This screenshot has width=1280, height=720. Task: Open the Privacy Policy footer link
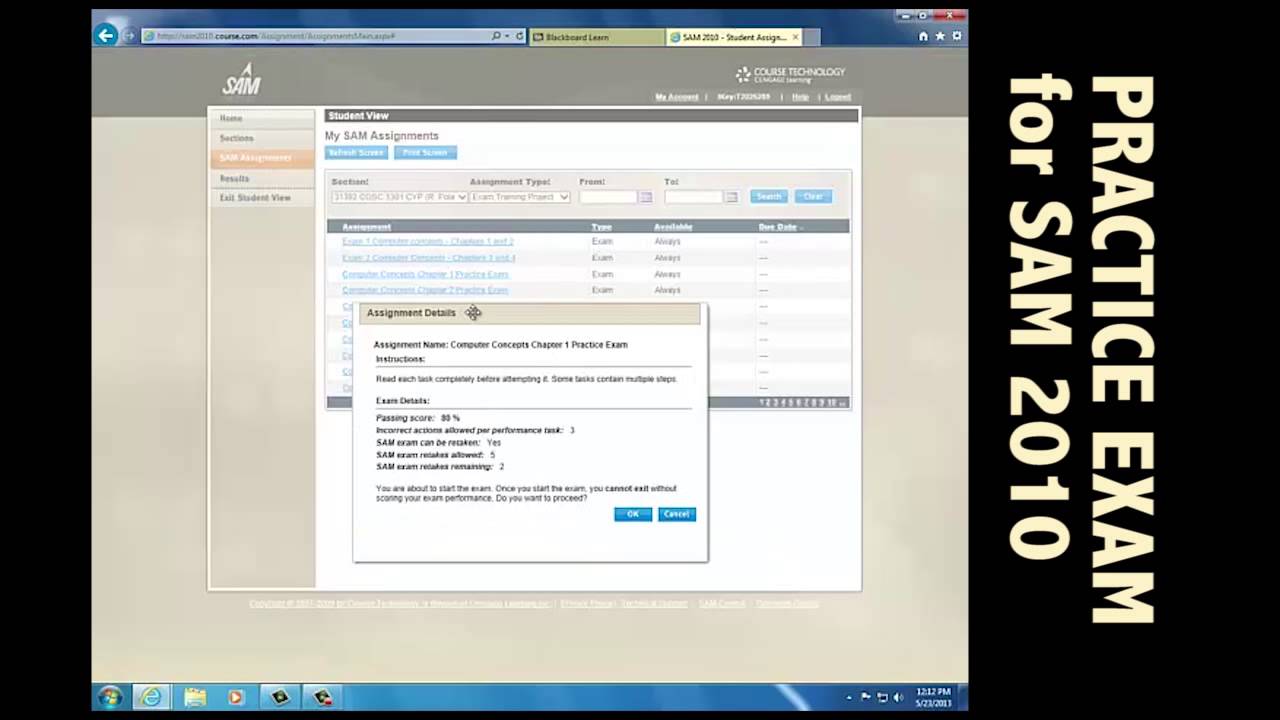588,604
